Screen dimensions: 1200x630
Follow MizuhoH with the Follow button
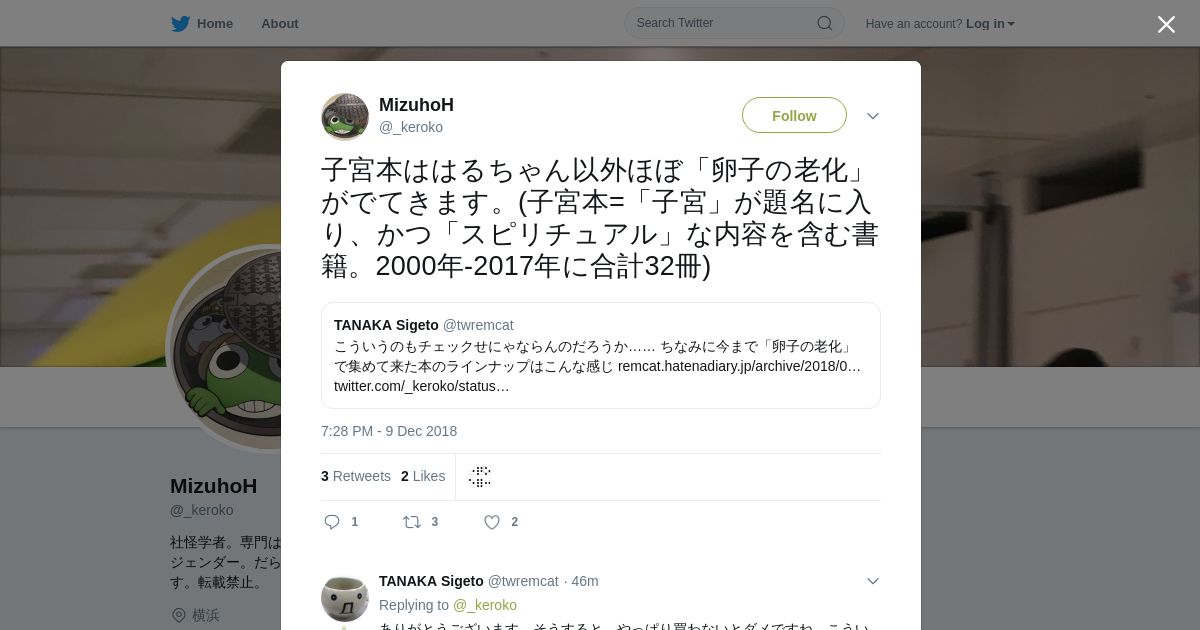[x=794, y=115]
